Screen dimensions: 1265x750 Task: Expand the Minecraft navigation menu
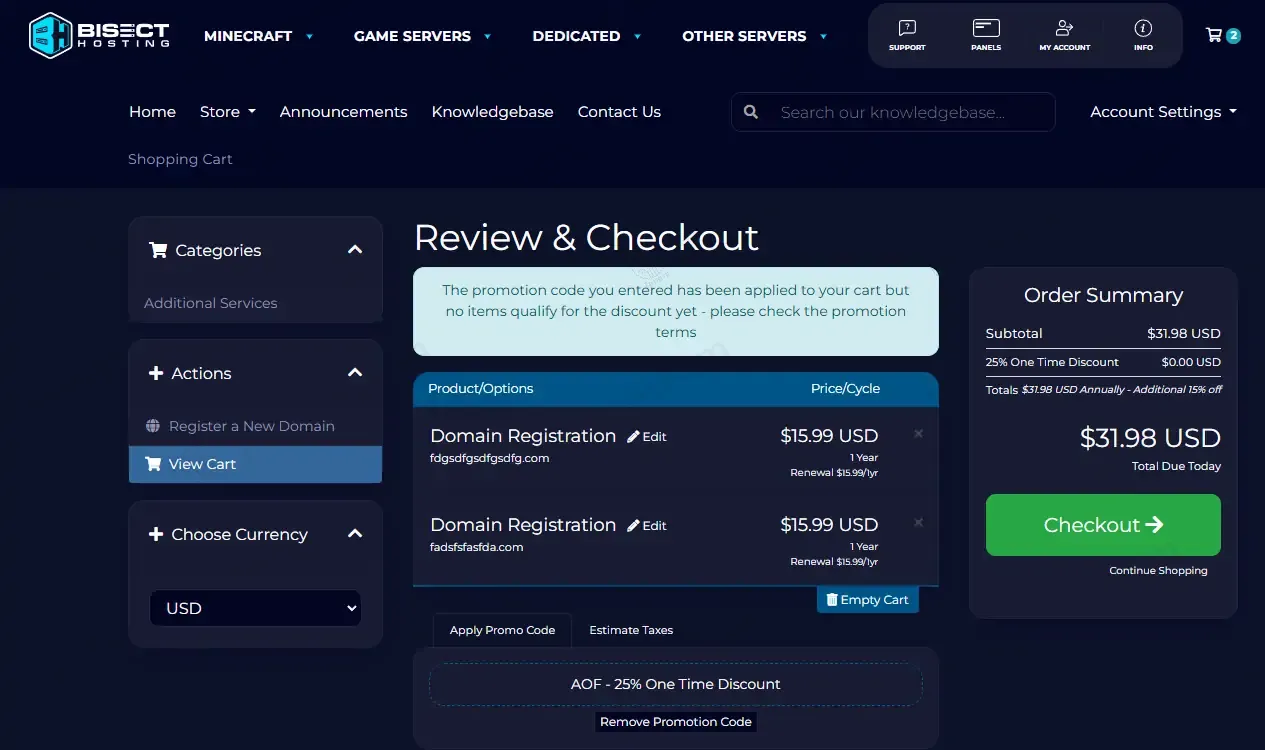click(x=258, y=36)
